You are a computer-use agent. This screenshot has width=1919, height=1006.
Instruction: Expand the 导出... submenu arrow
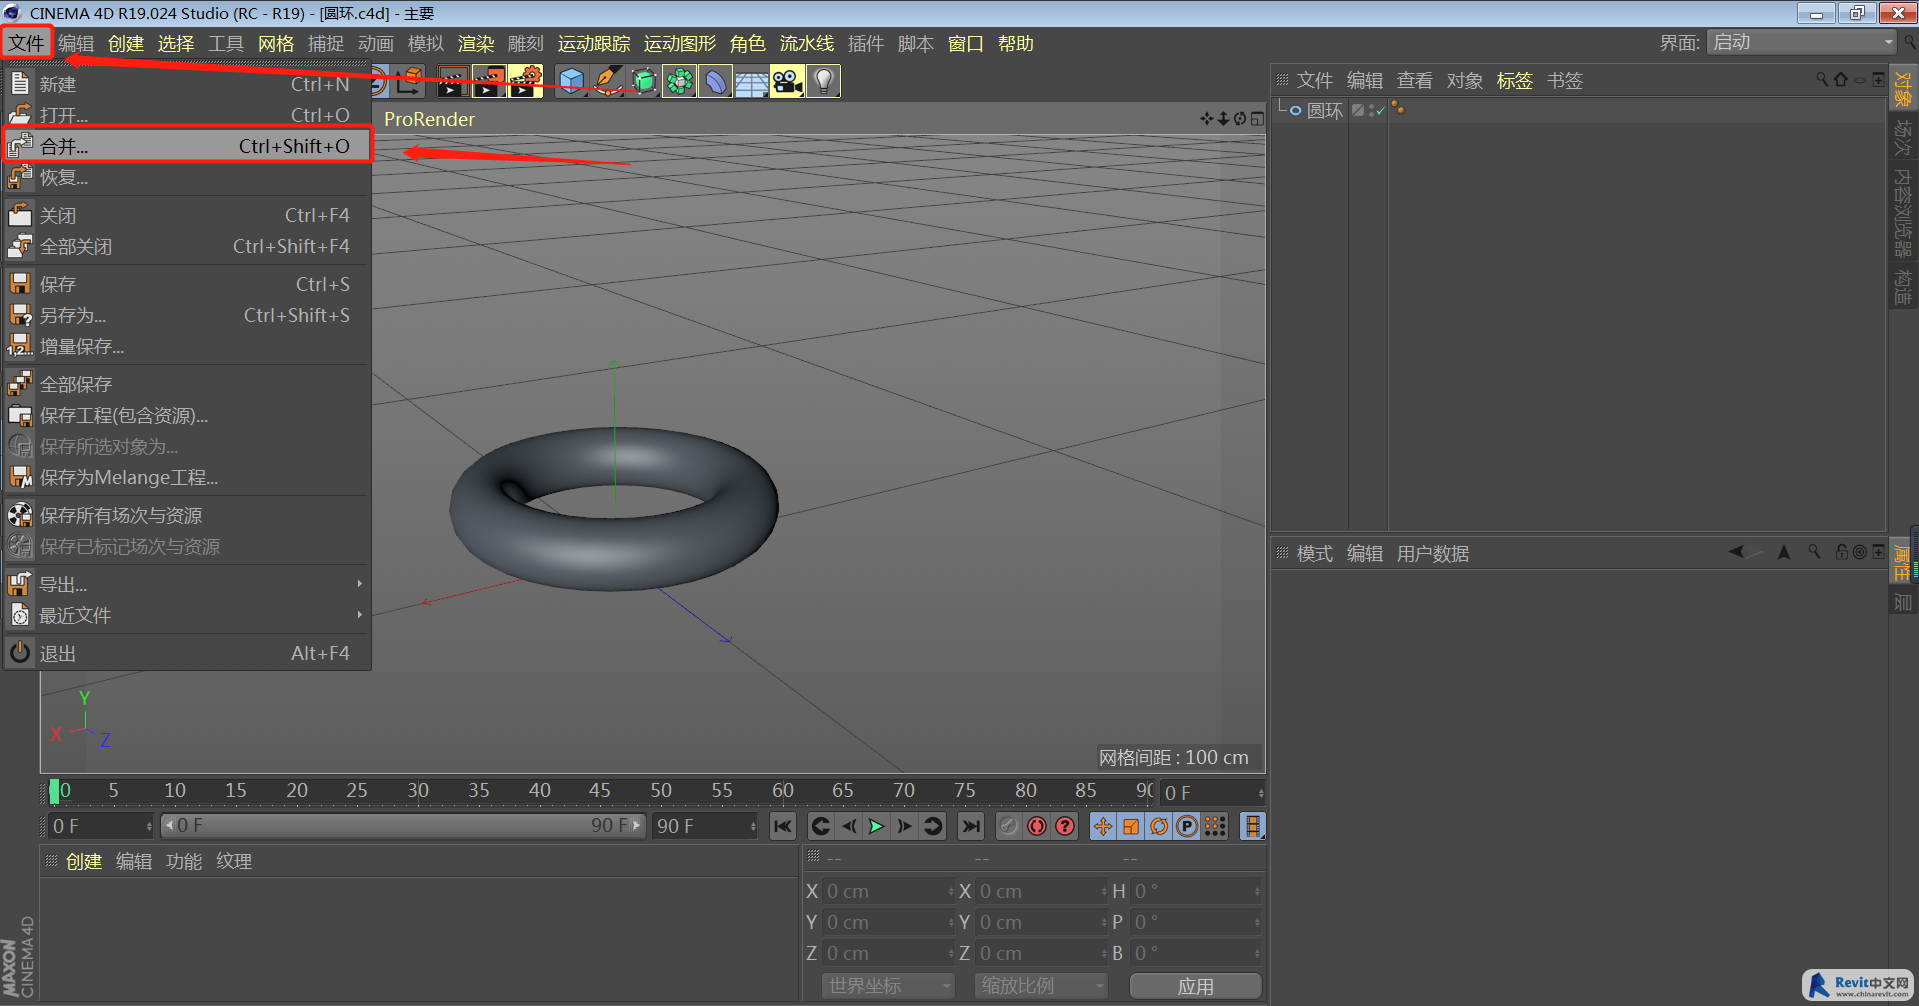click(x=359, y=584)
